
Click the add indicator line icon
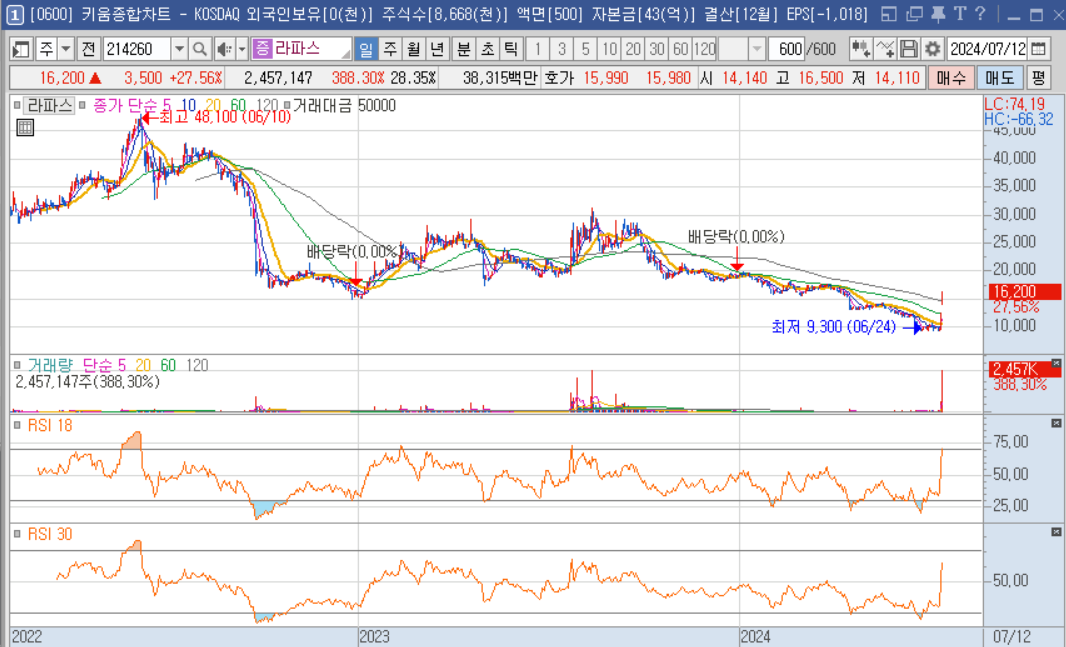tap(885, 49)
